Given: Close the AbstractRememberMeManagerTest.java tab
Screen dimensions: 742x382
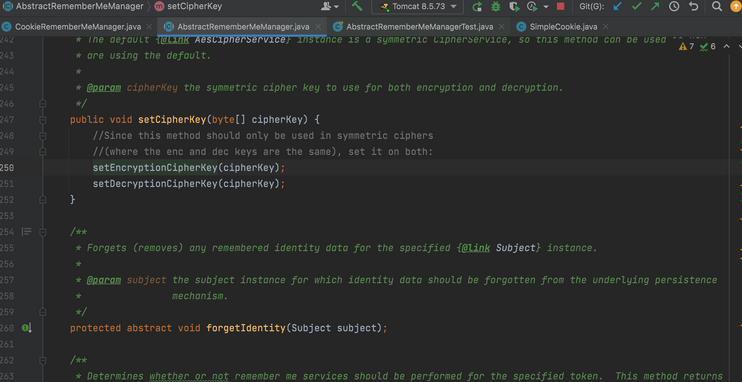Looking at the screenshot, I should (x=502, y=27).
